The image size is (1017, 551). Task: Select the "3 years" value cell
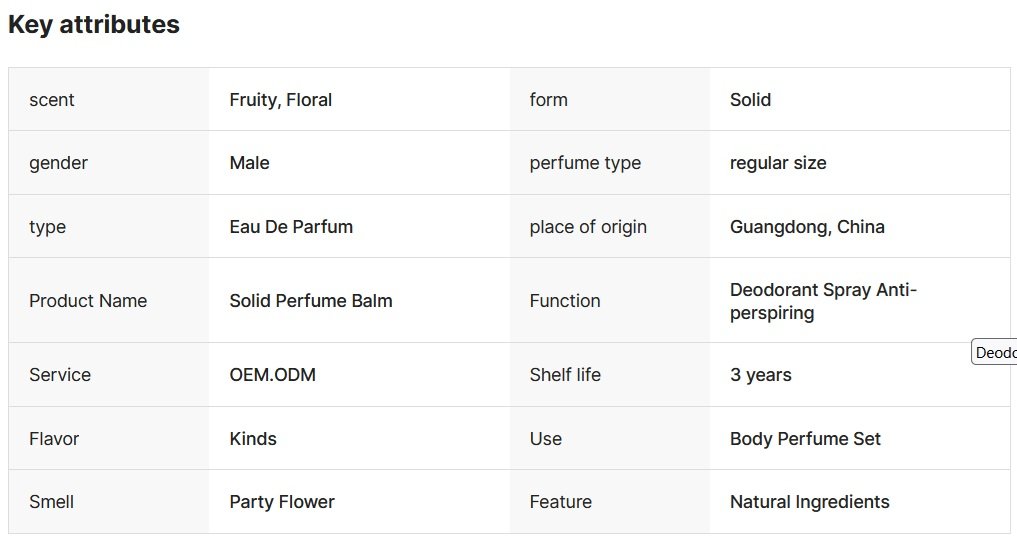point(761,375)
